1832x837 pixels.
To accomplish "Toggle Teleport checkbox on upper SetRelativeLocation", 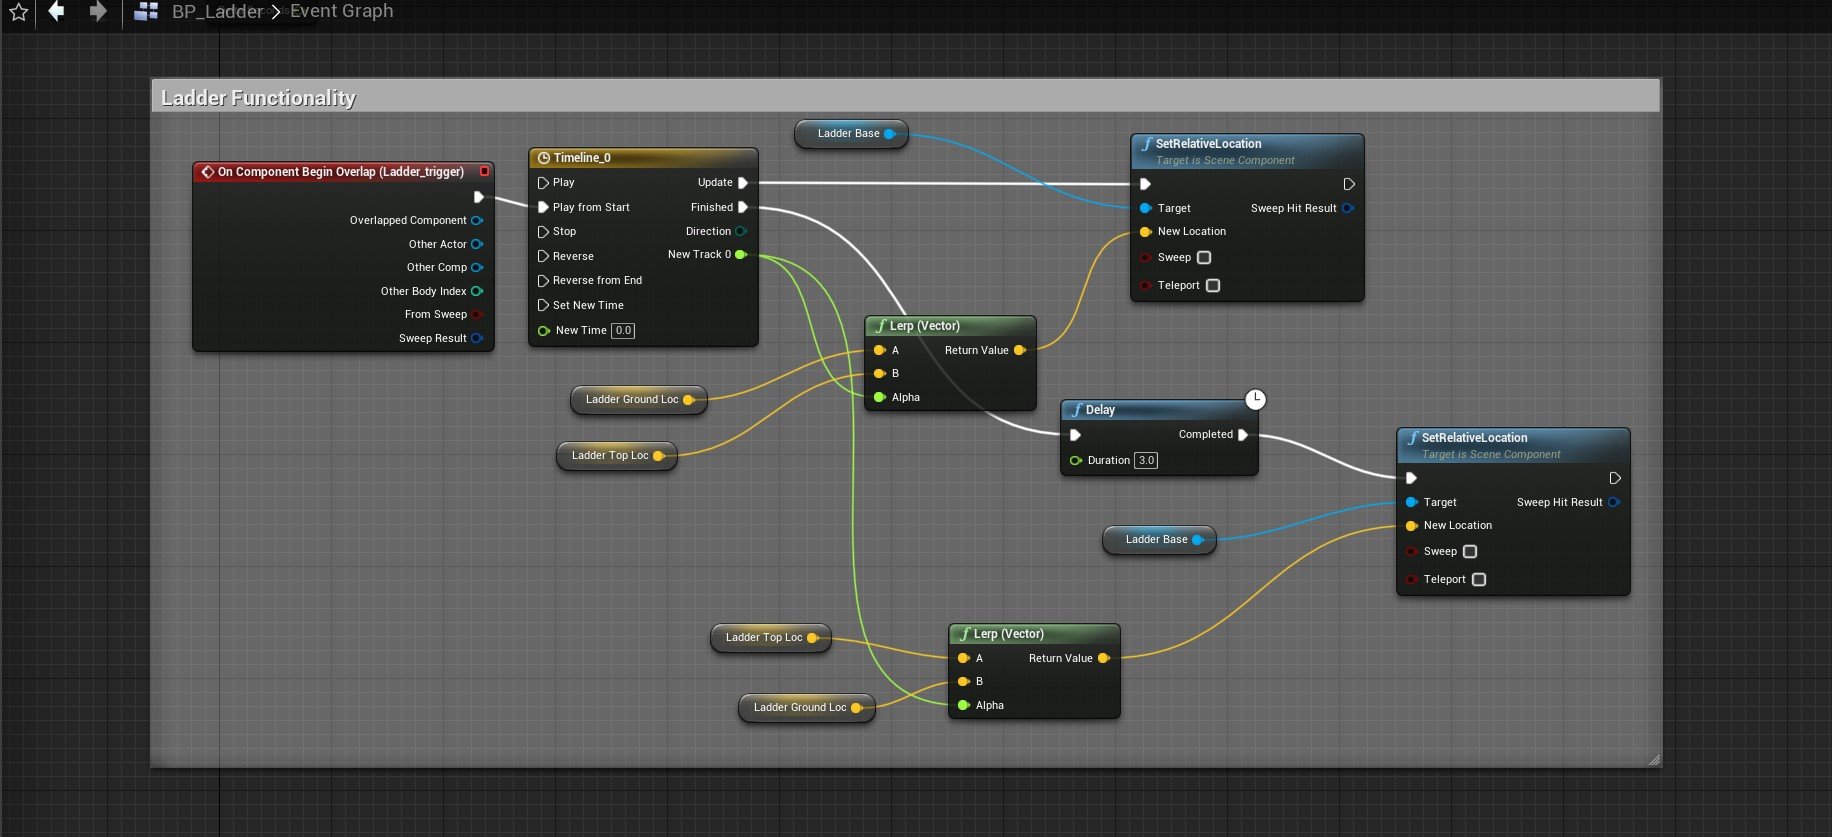I will 1213,285.
